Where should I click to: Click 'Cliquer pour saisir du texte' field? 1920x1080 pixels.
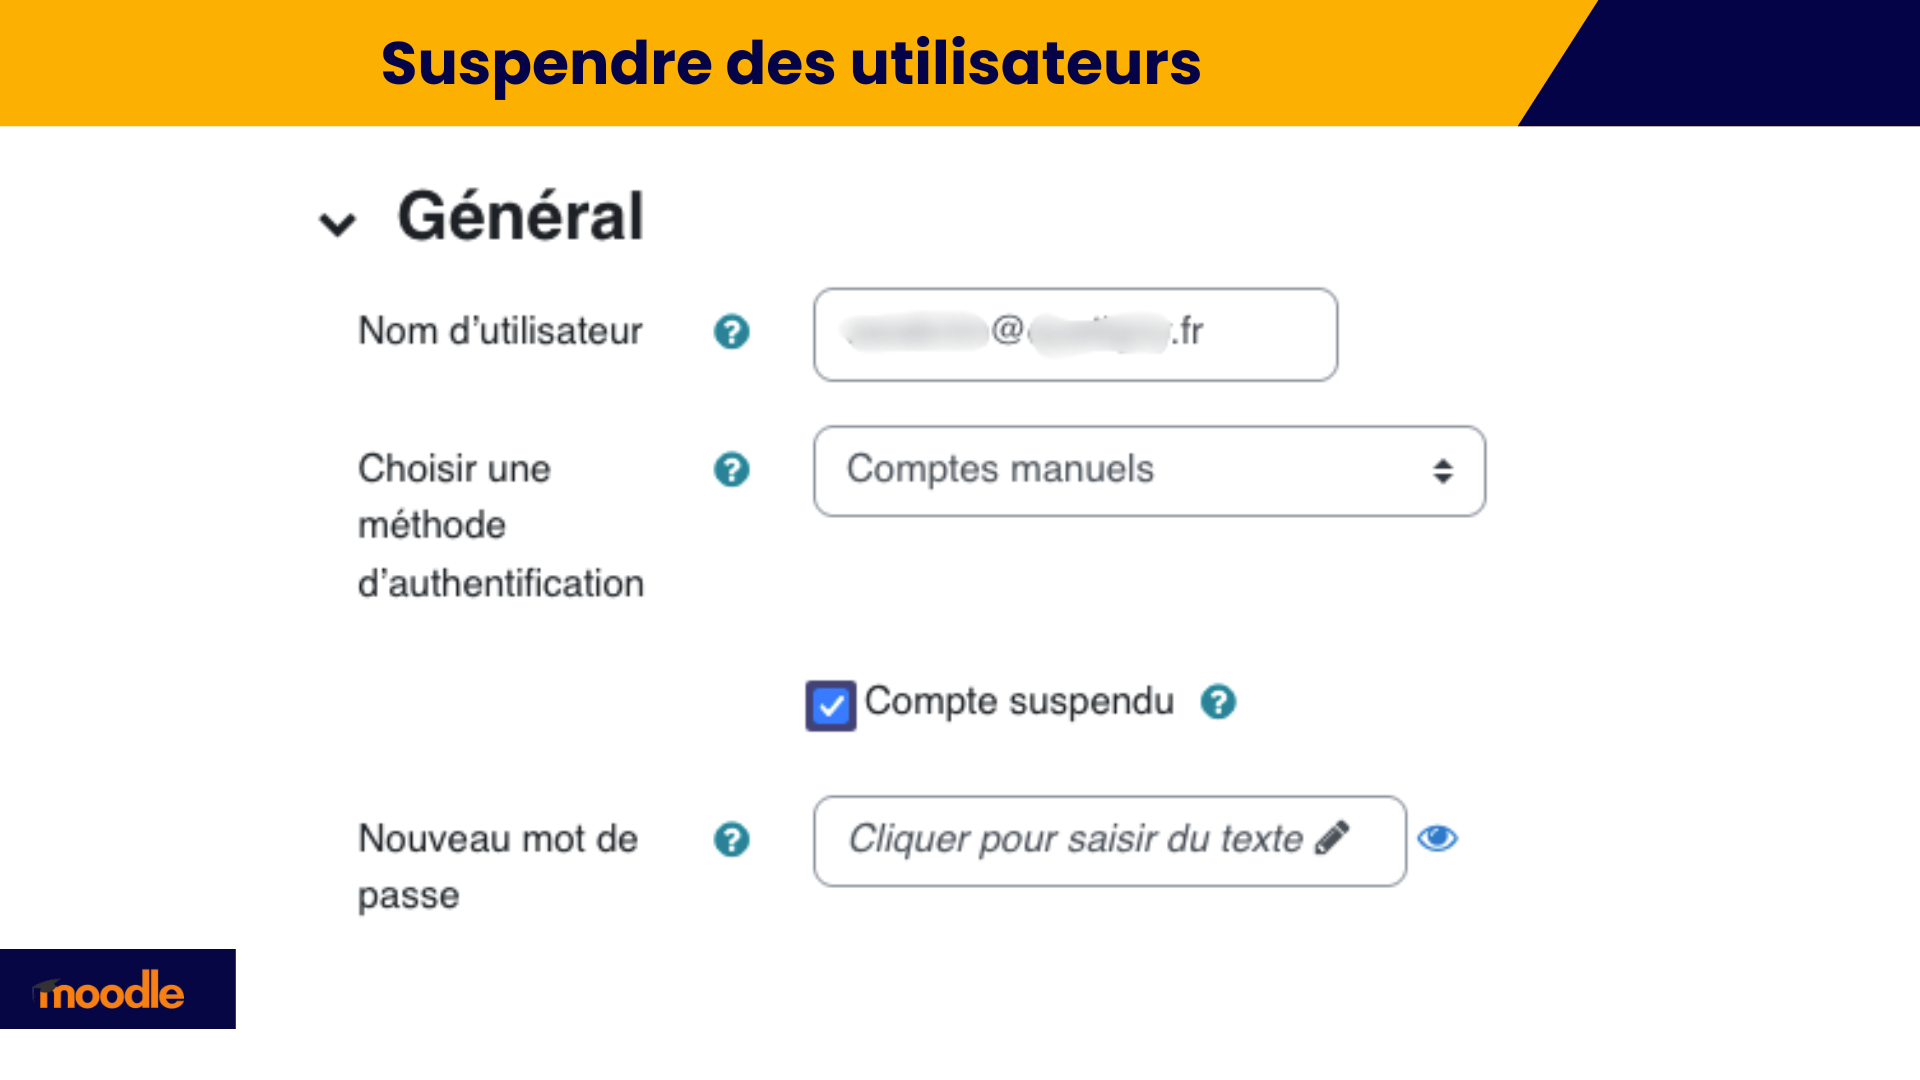pyautogui.click(x=1110, y=841)
